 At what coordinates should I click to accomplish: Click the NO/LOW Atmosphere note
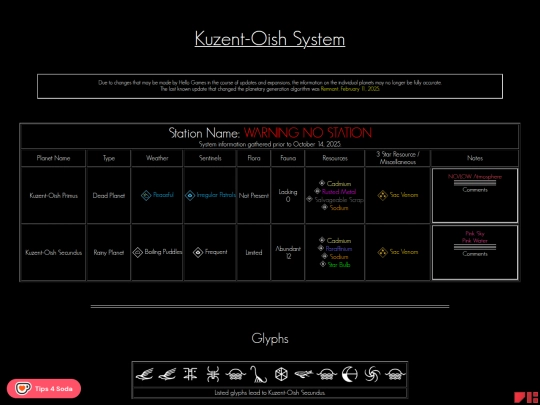475,177
